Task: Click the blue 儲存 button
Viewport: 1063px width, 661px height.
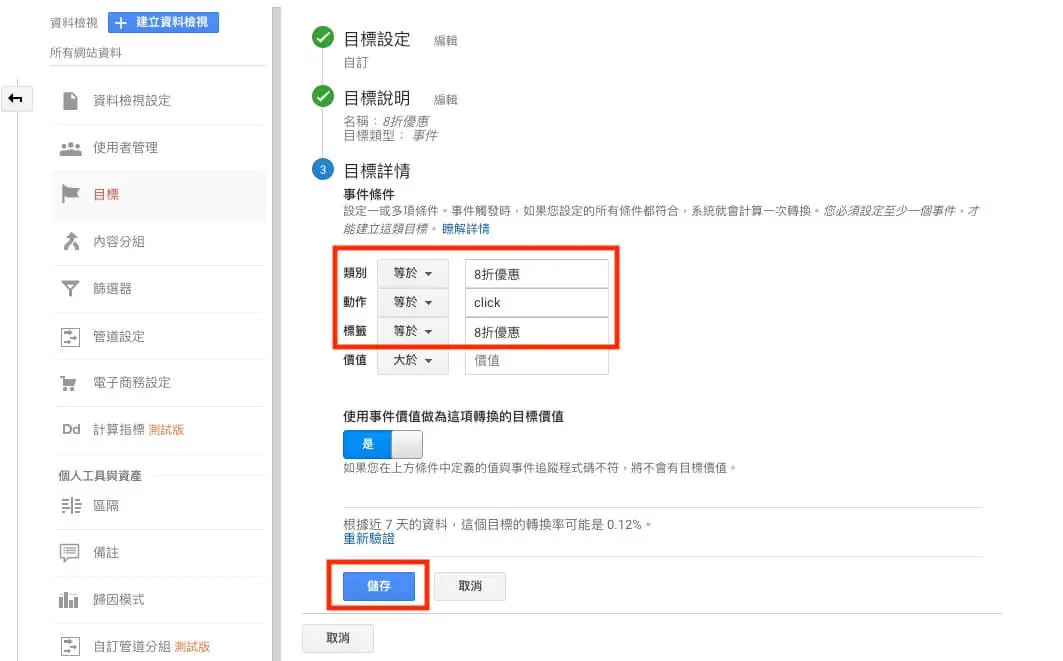Action: click(x=378, y=586)
